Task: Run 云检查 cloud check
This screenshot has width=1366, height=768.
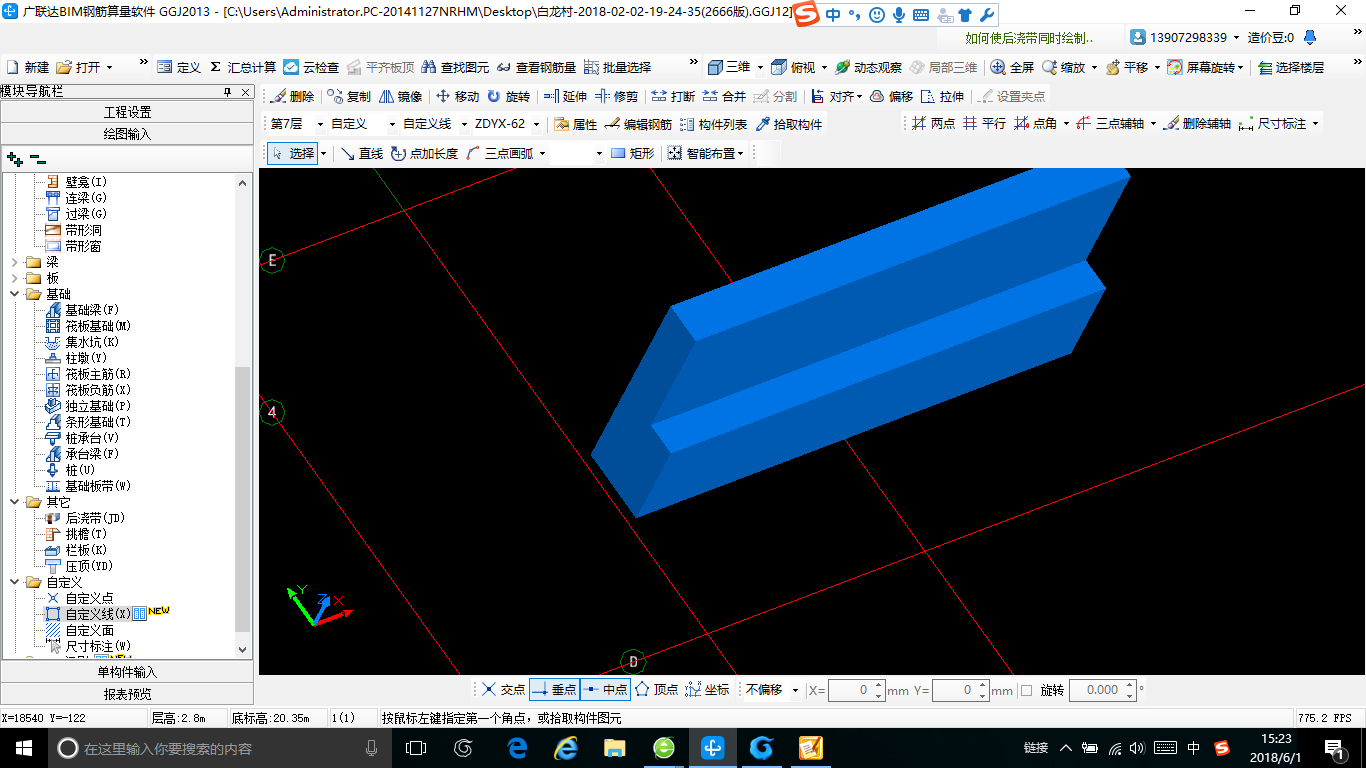Action: click(311, 67)
